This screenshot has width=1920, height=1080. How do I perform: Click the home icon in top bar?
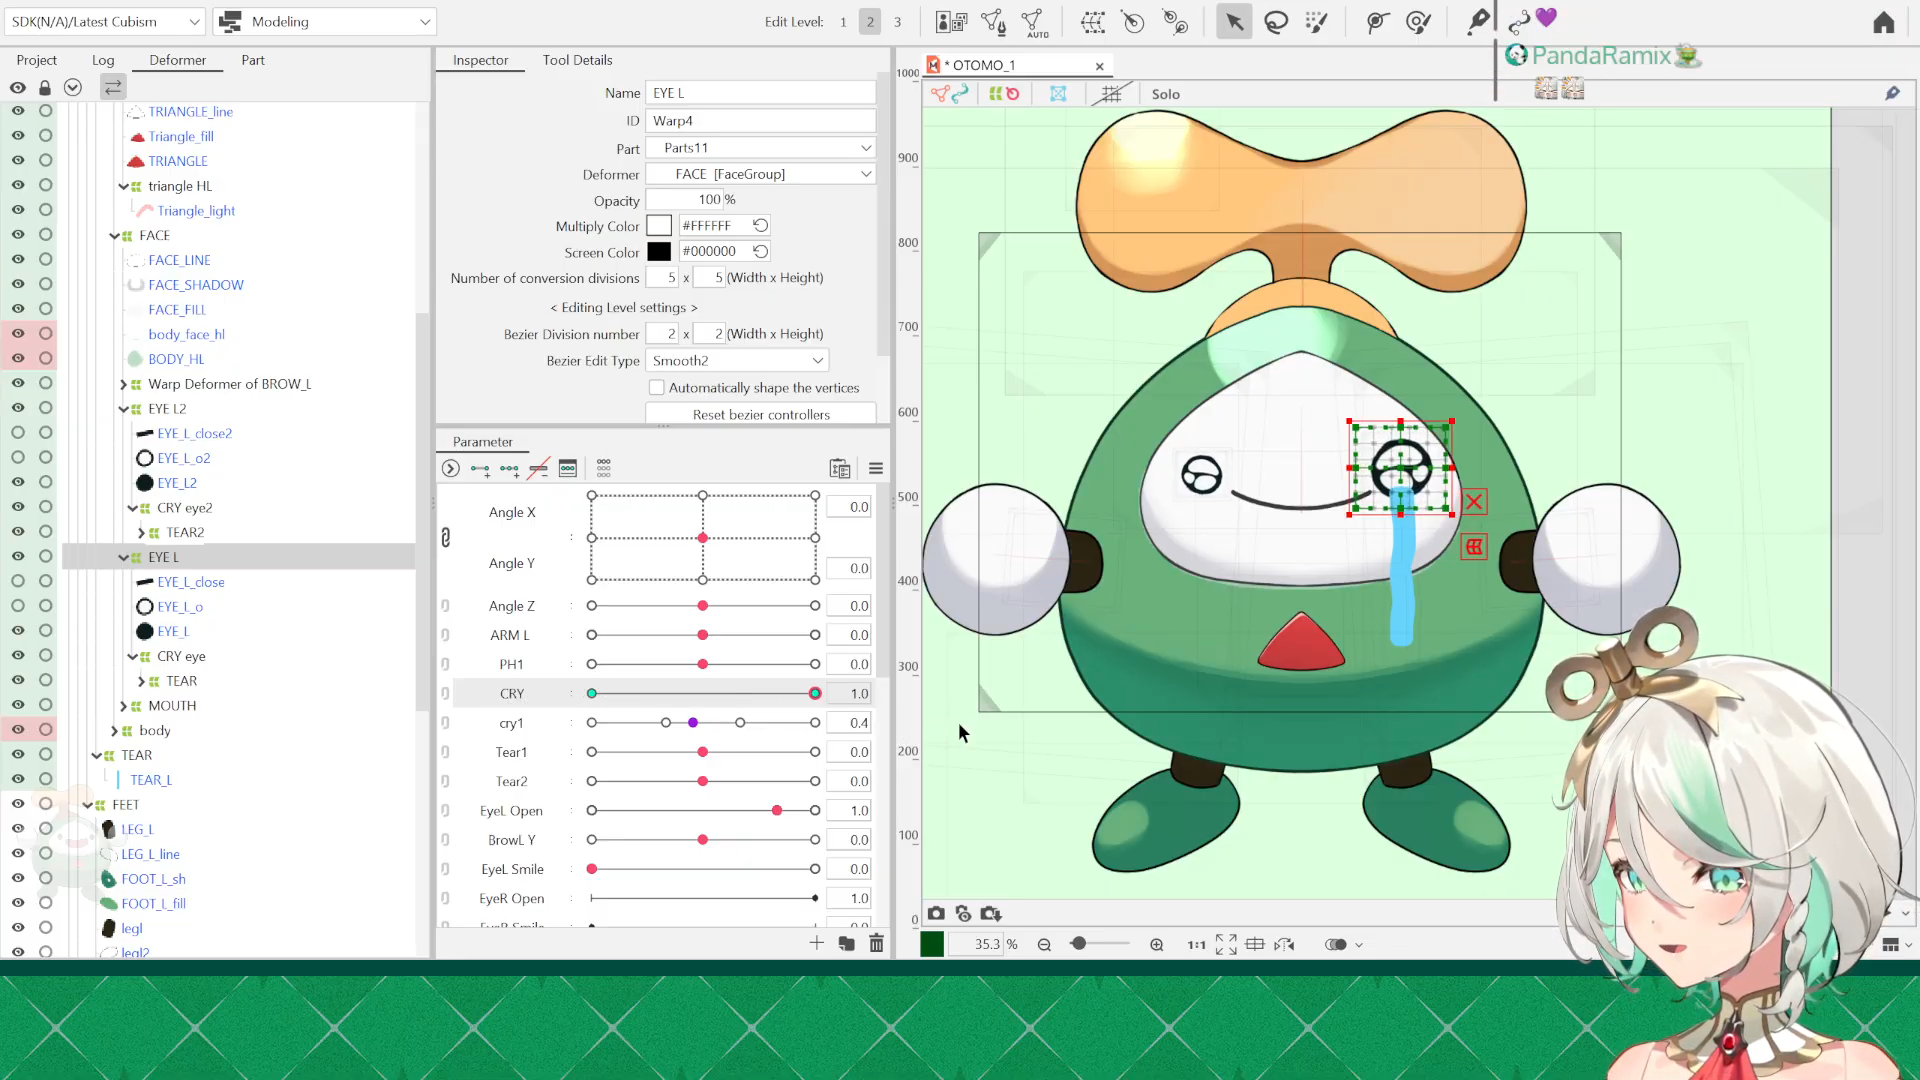(1884, 22)
